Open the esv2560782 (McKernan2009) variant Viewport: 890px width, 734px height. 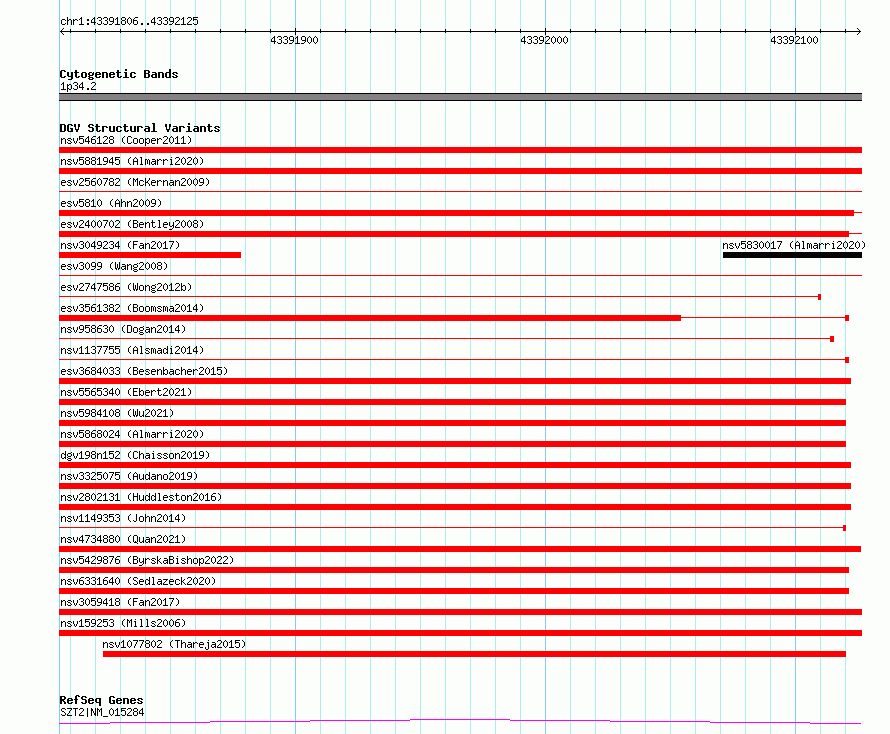(x=135, y=182)
